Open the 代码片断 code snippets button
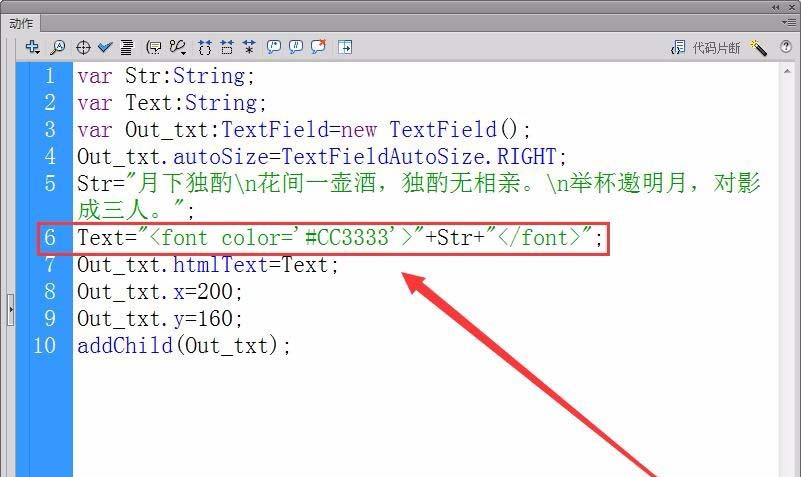This screenshot has height=477, width=801. (x=716, y=48)
